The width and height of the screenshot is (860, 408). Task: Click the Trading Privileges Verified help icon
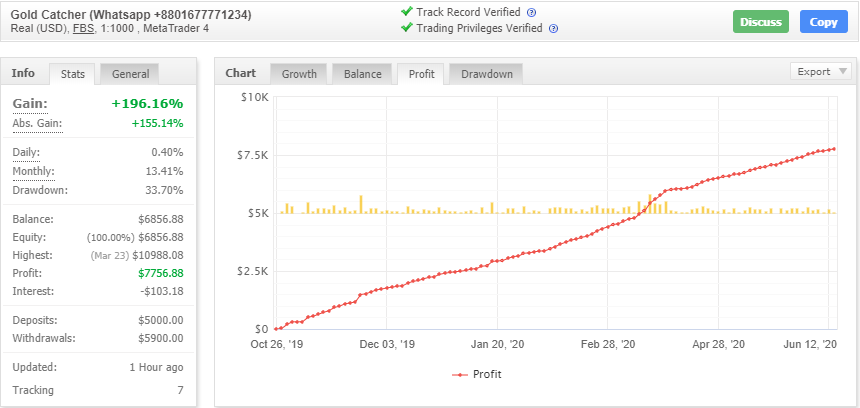coord(553,29)
